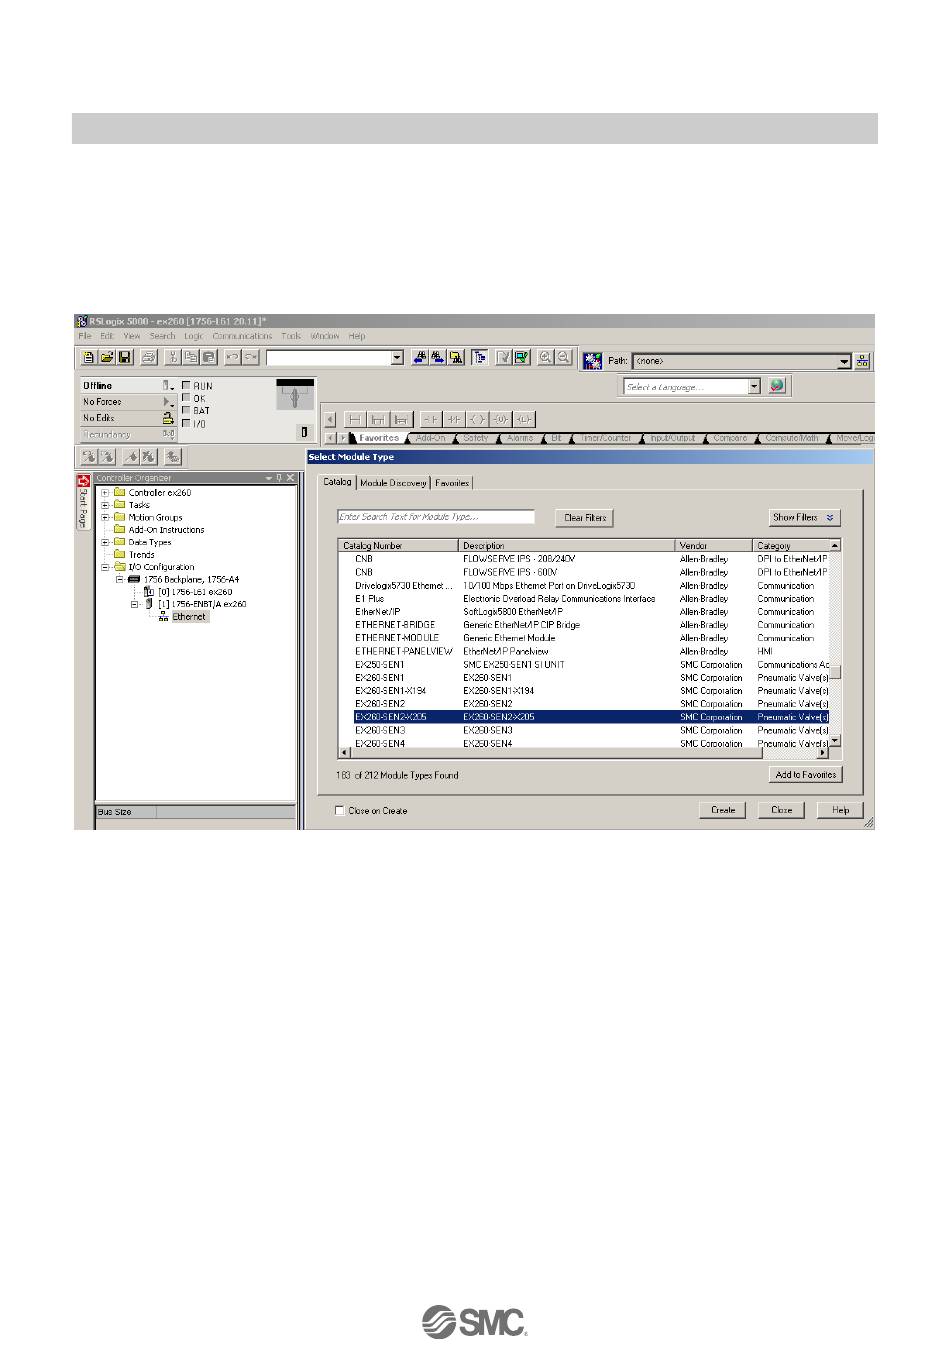This screenshot has height=1360, width=950.
Task: Click the horizontal scroll-left arrow of module list
Action: coord(345,753)
